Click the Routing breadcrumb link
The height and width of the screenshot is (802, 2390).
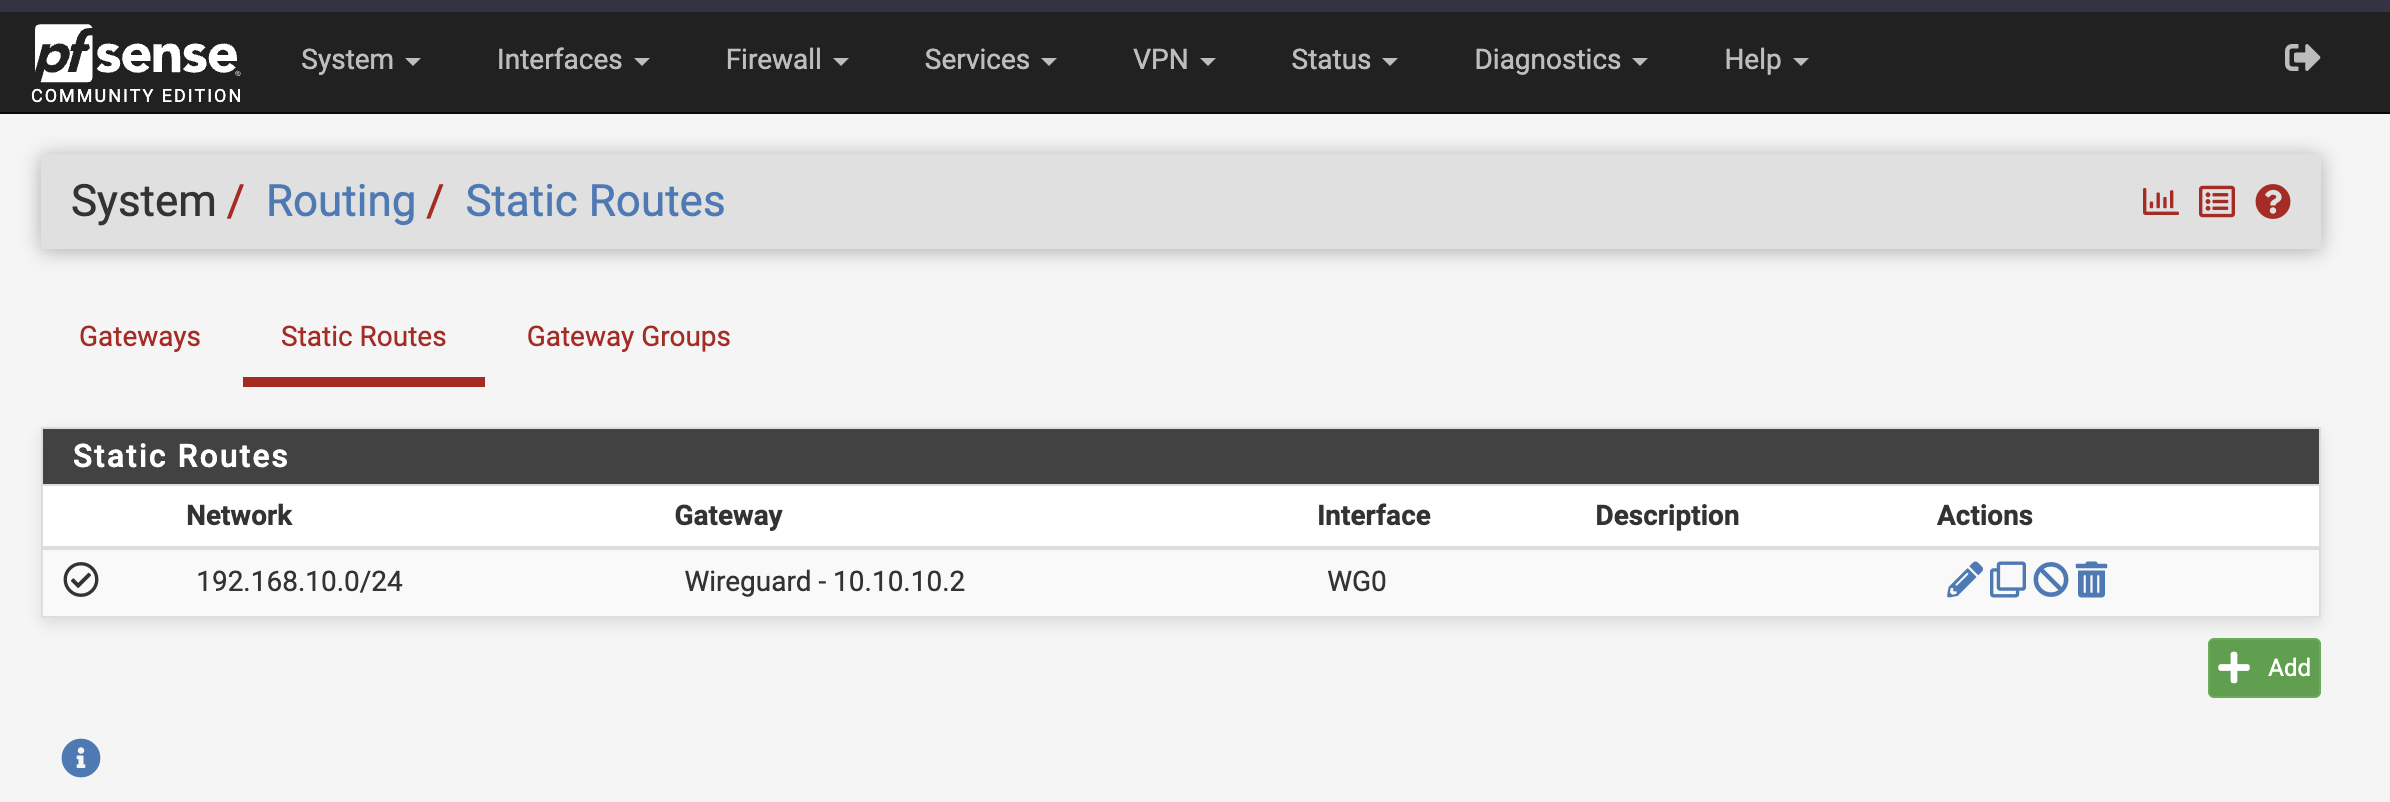pyautogui.click(x=340, y=201)
